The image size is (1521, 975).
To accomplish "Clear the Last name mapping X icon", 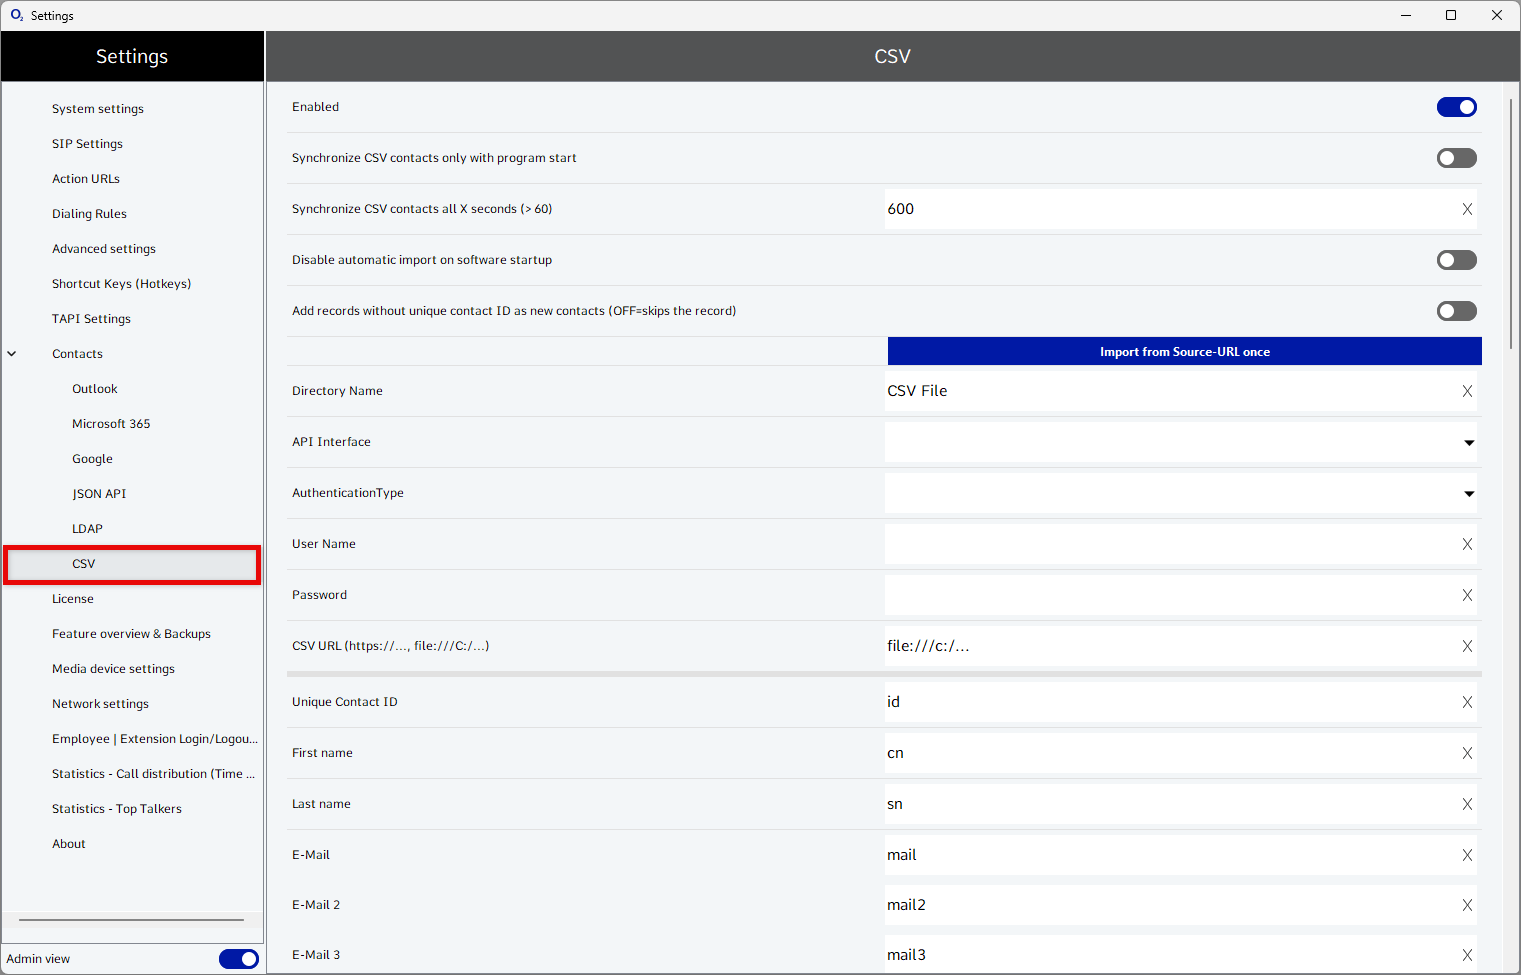I will [x=1467, y=804].
